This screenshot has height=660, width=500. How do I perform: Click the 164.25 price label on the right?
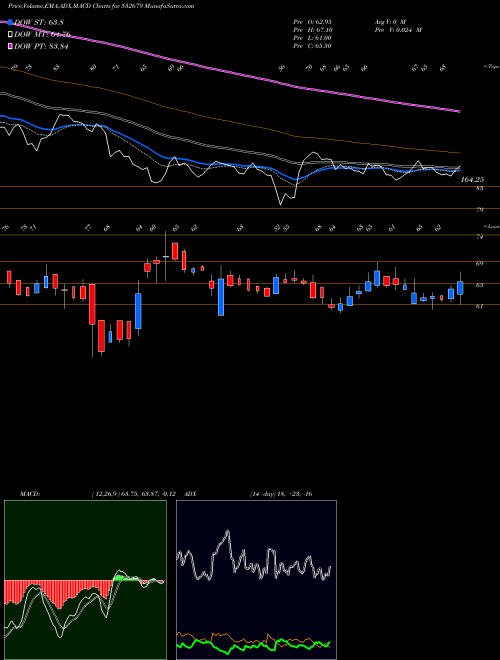pyautogui.click(x=472, y=180)
